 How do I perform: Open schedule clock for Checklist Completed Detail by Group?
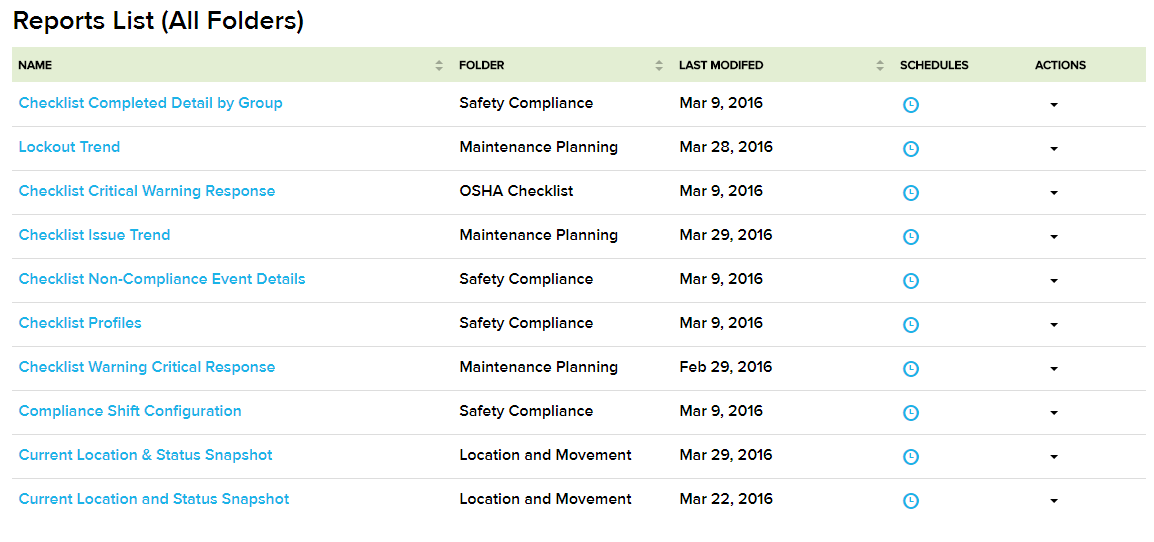(x=910, y=105)
